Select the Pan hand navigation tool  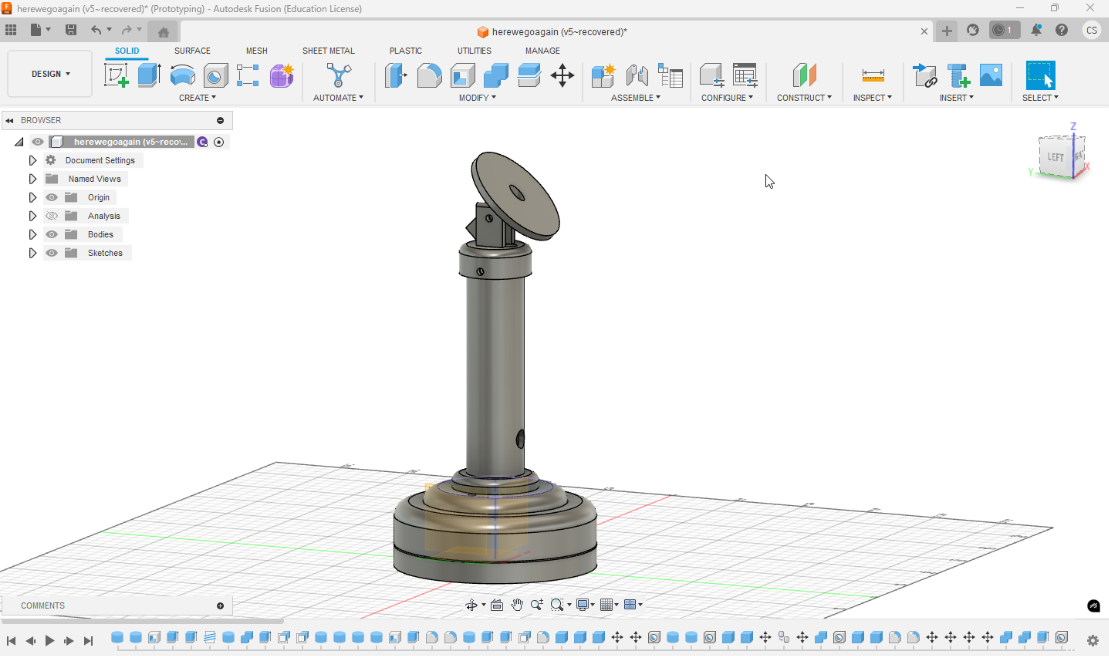click(x=517, y=604)
